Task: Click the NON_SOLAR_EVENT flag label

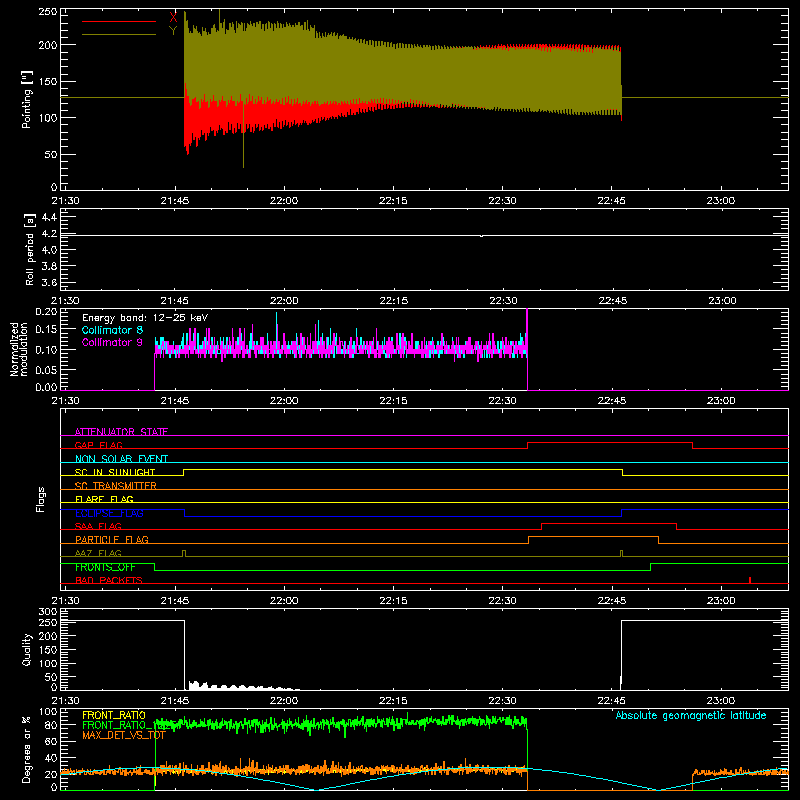Action: 121,459
